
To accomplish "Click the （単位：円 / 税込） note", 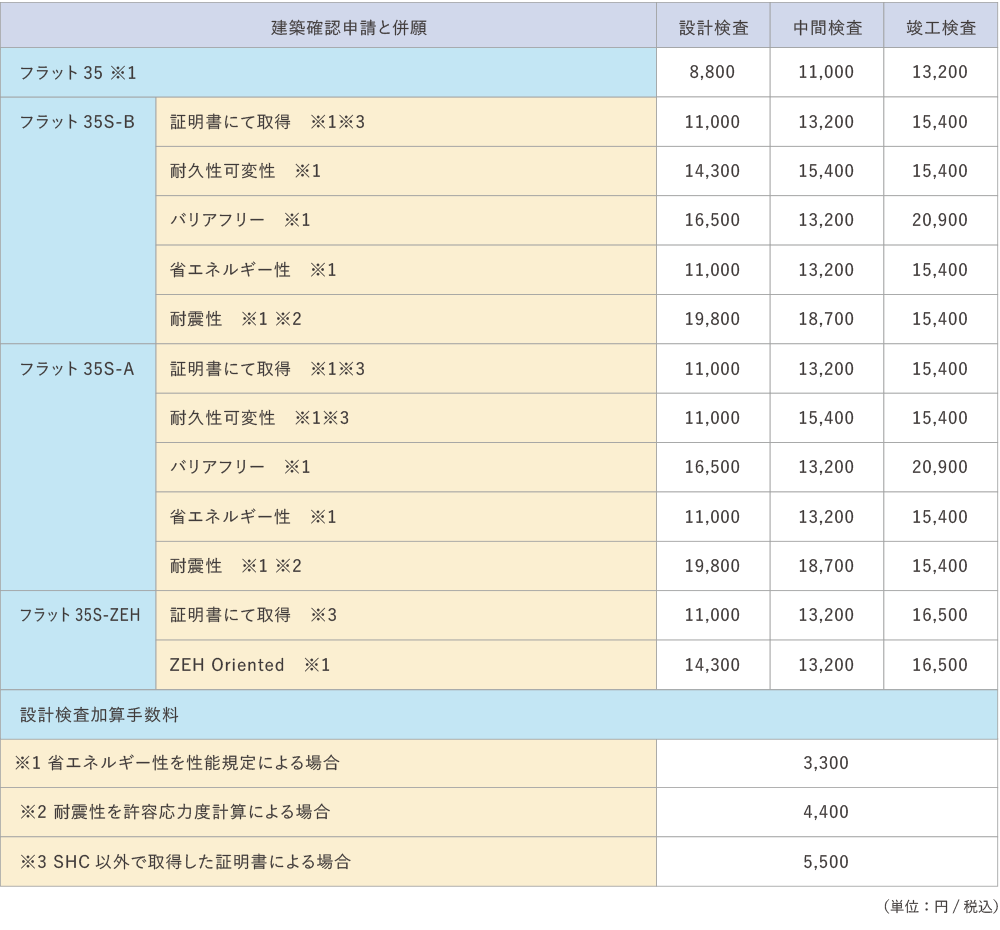I will click(941, 906).
